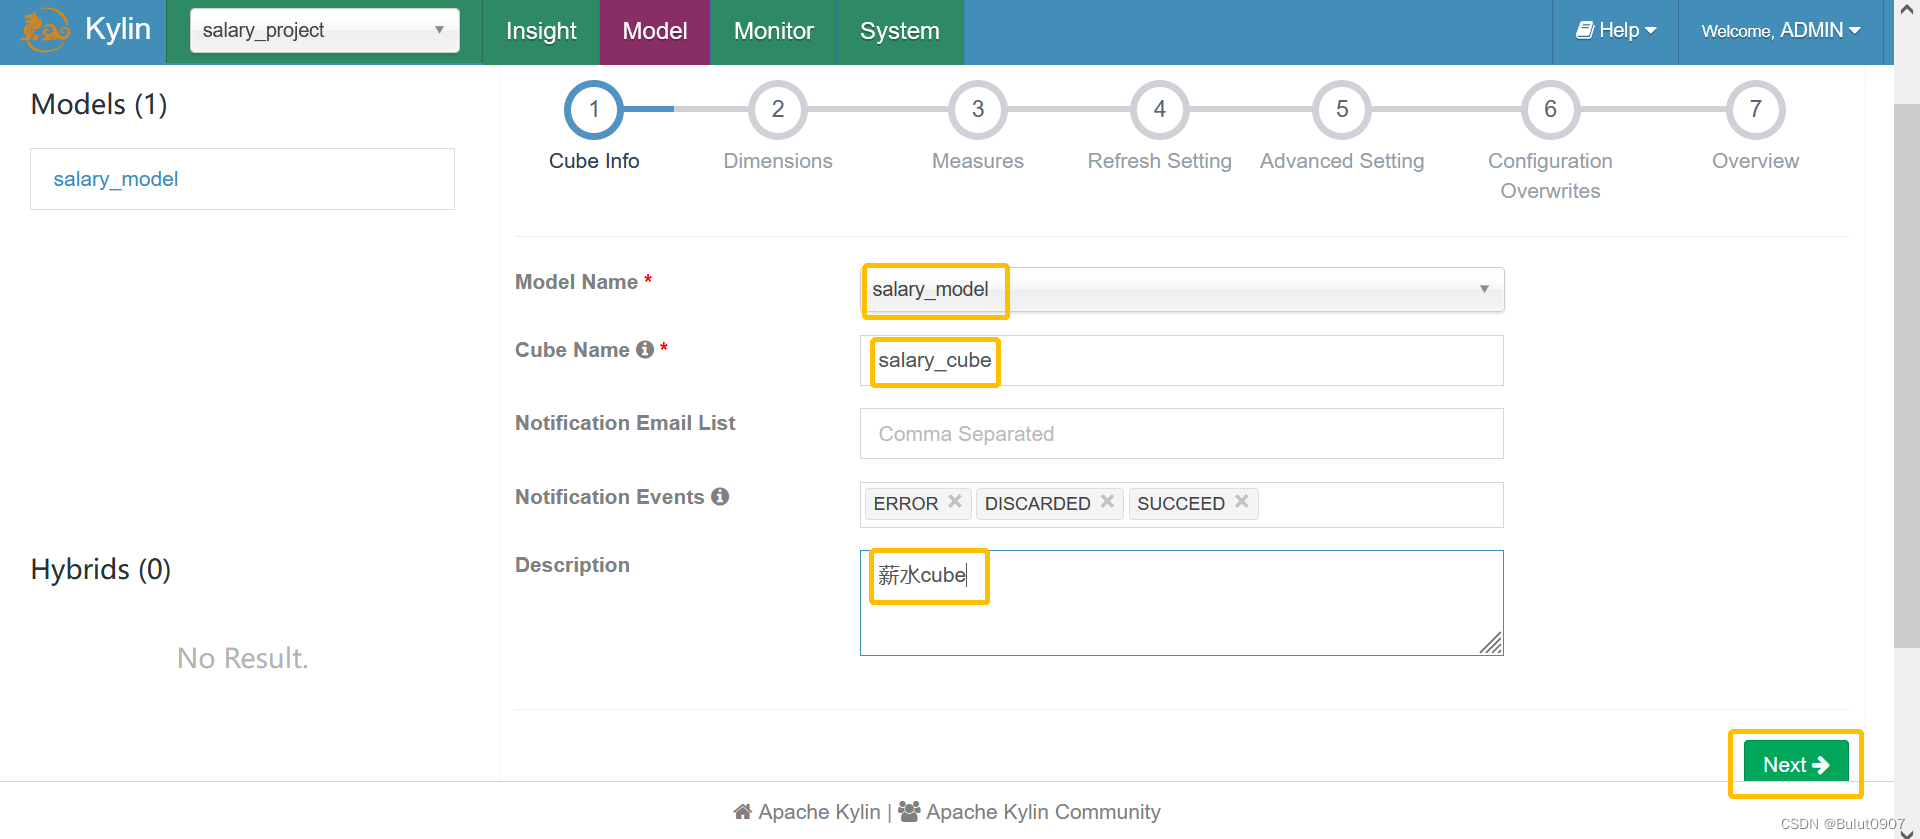Go to wizard step 1 Cube Info
This screenshot has width=1920, height=839.
pos(594,110)
